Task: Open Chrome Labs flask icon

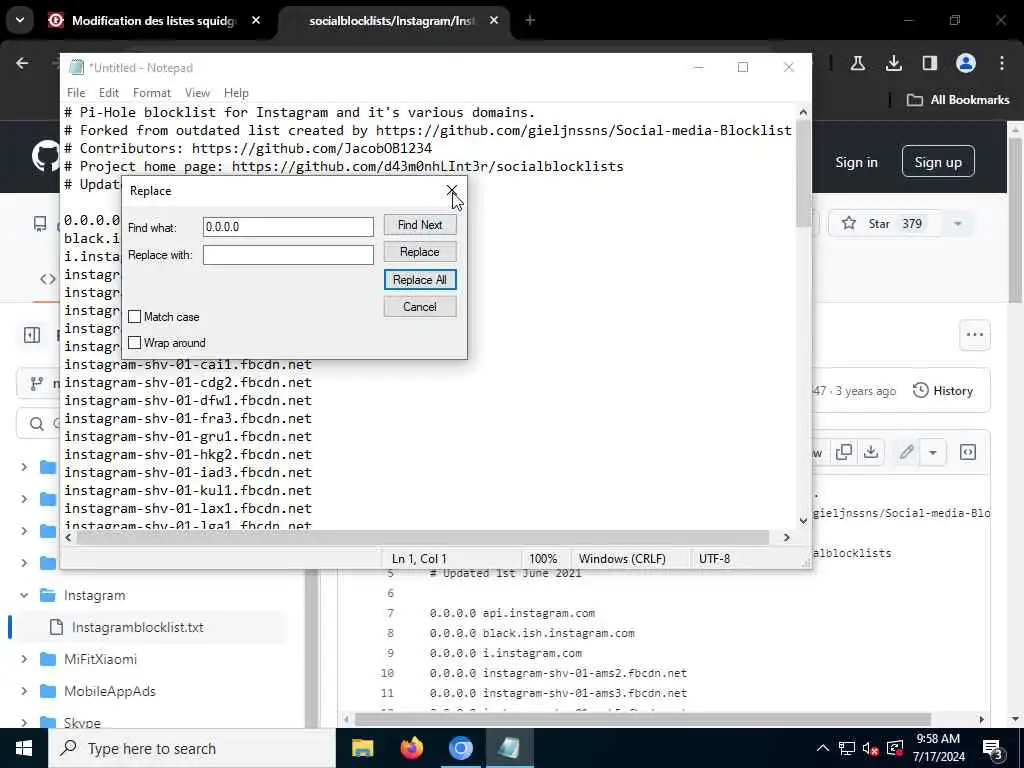Action: (857, 63)
